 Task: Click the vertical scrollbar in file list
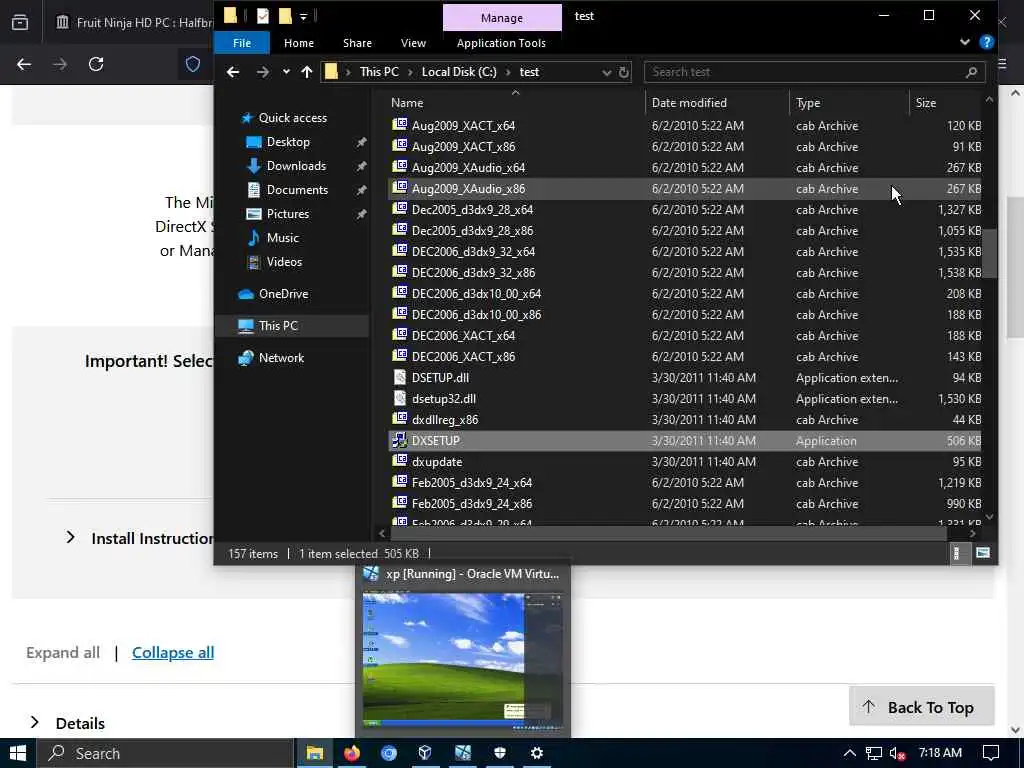989,253
